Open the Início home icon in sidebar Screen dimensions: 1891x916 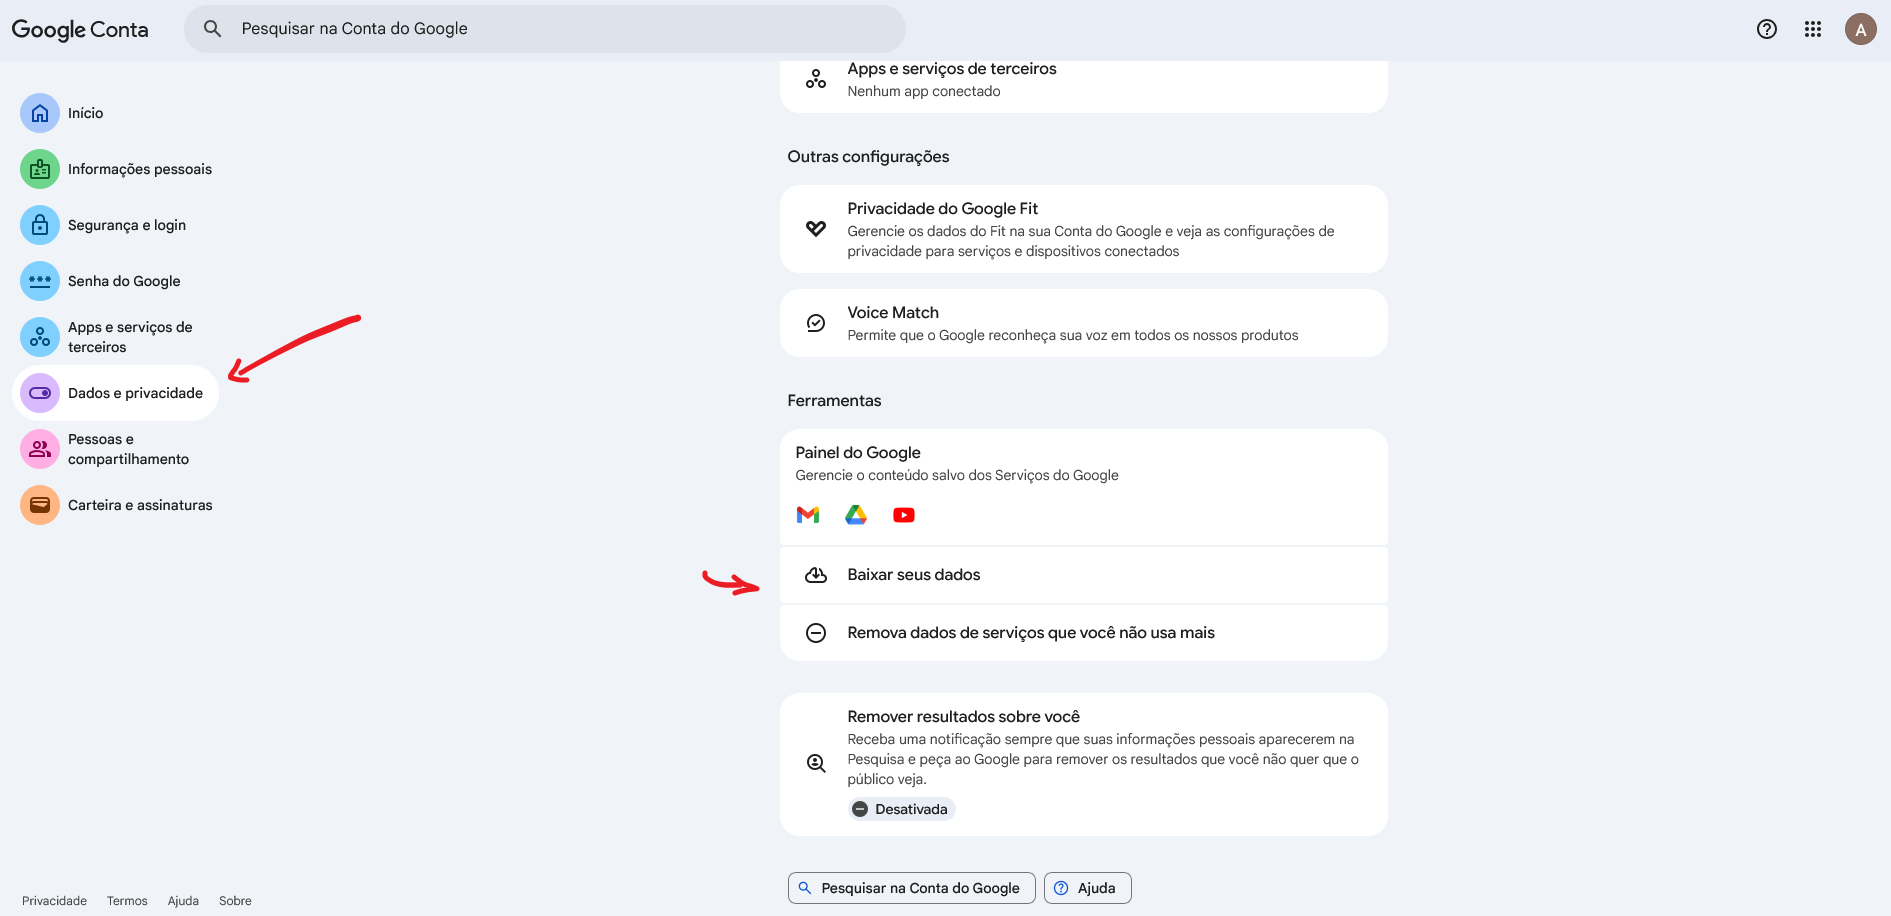(40, 113)
